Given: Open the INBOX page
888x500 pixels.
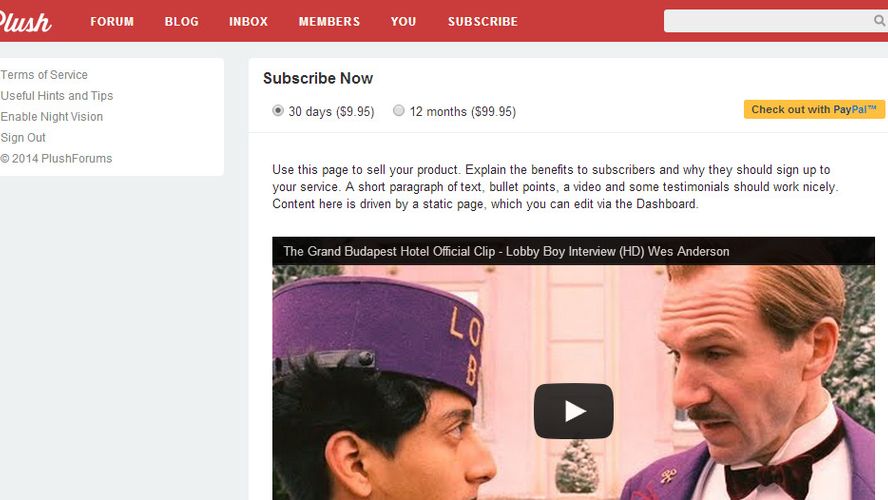Looking at the screenshot, I should point(249,22).
